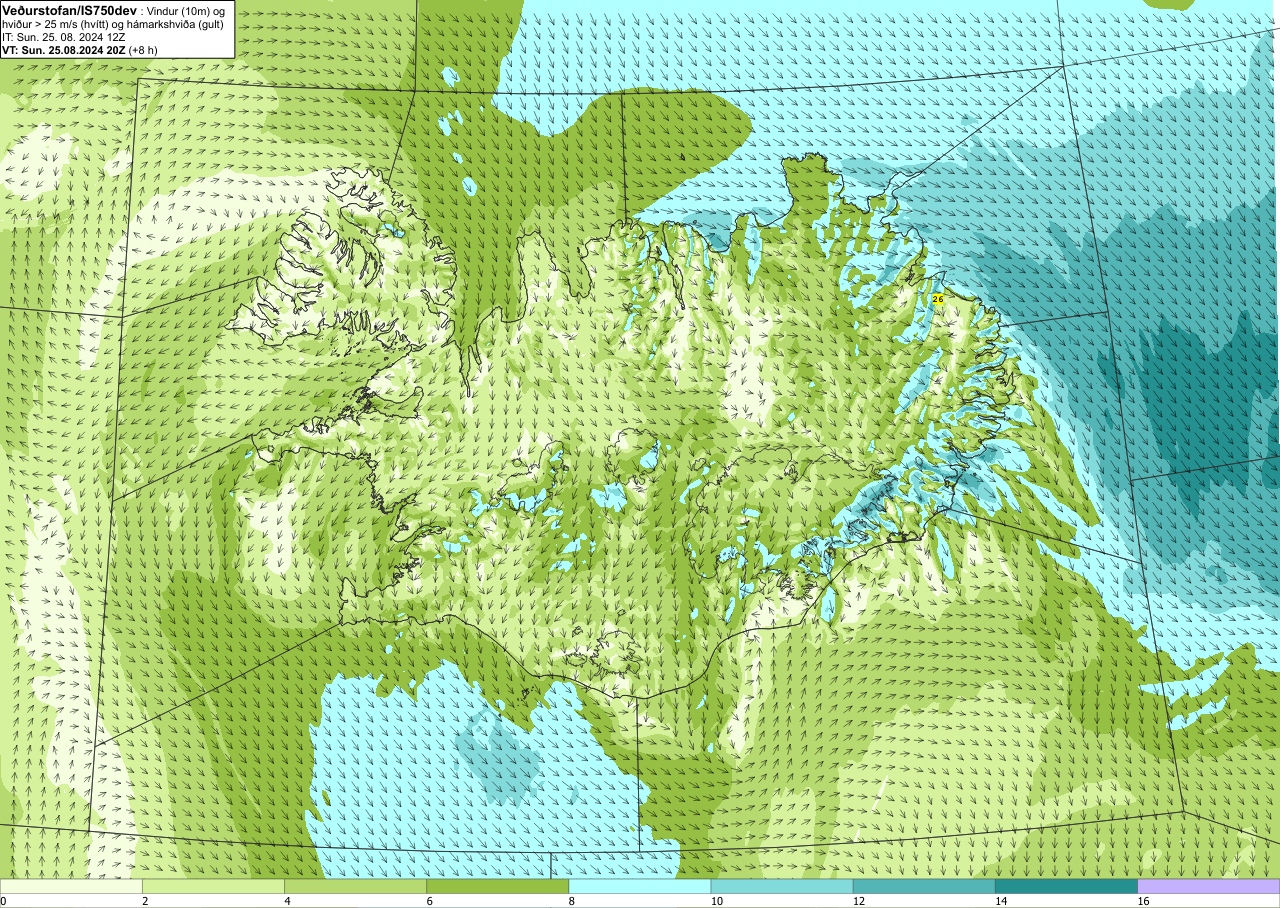This screenshot has width=1280, height=908.
Task: Click the dark green 6–8 legend swatch
Action: [497, 886]
